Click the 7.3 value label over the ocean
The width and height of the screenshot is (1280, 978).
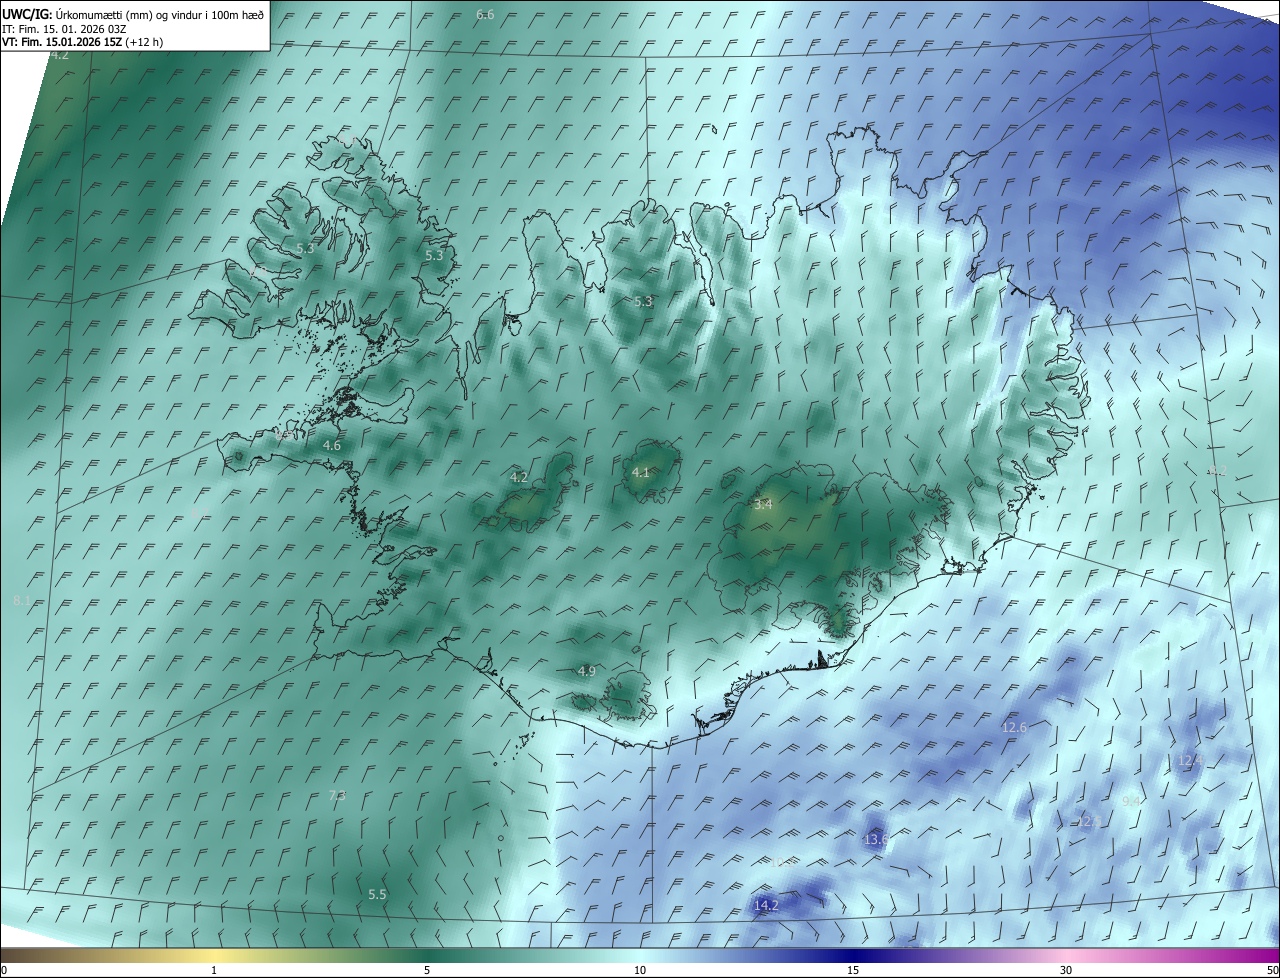(337, 796)
